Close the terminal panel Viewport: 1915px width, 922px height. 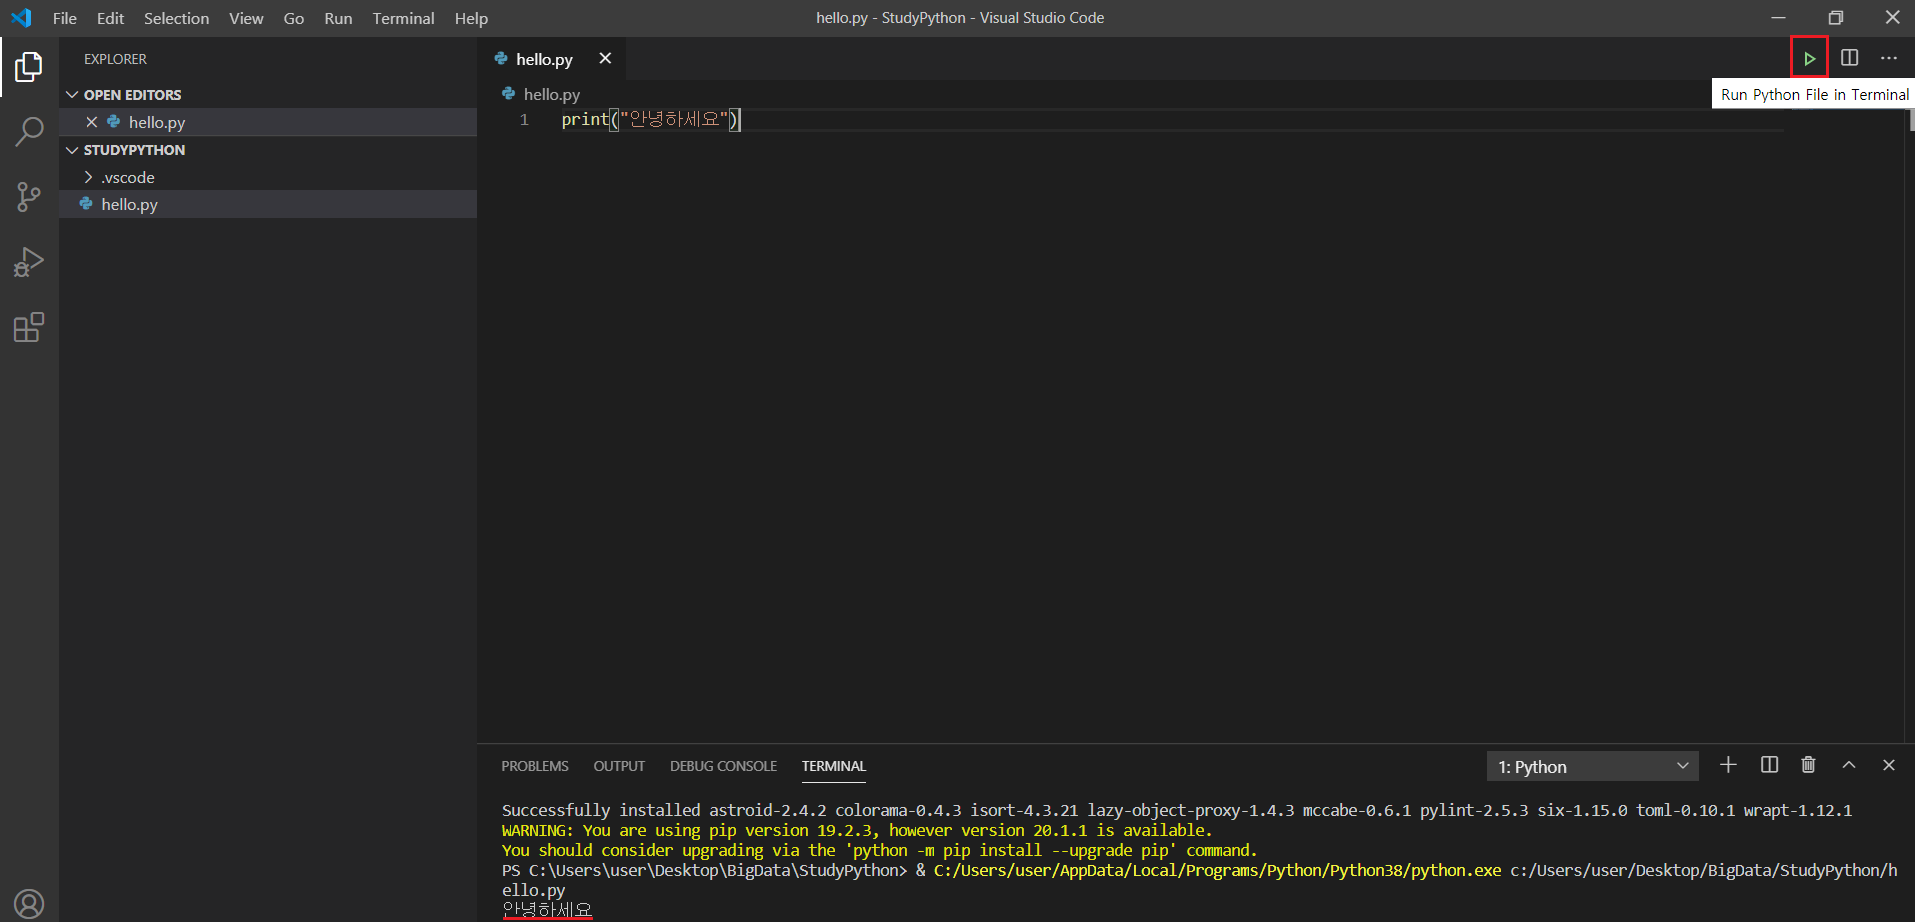click(1888, 765)
